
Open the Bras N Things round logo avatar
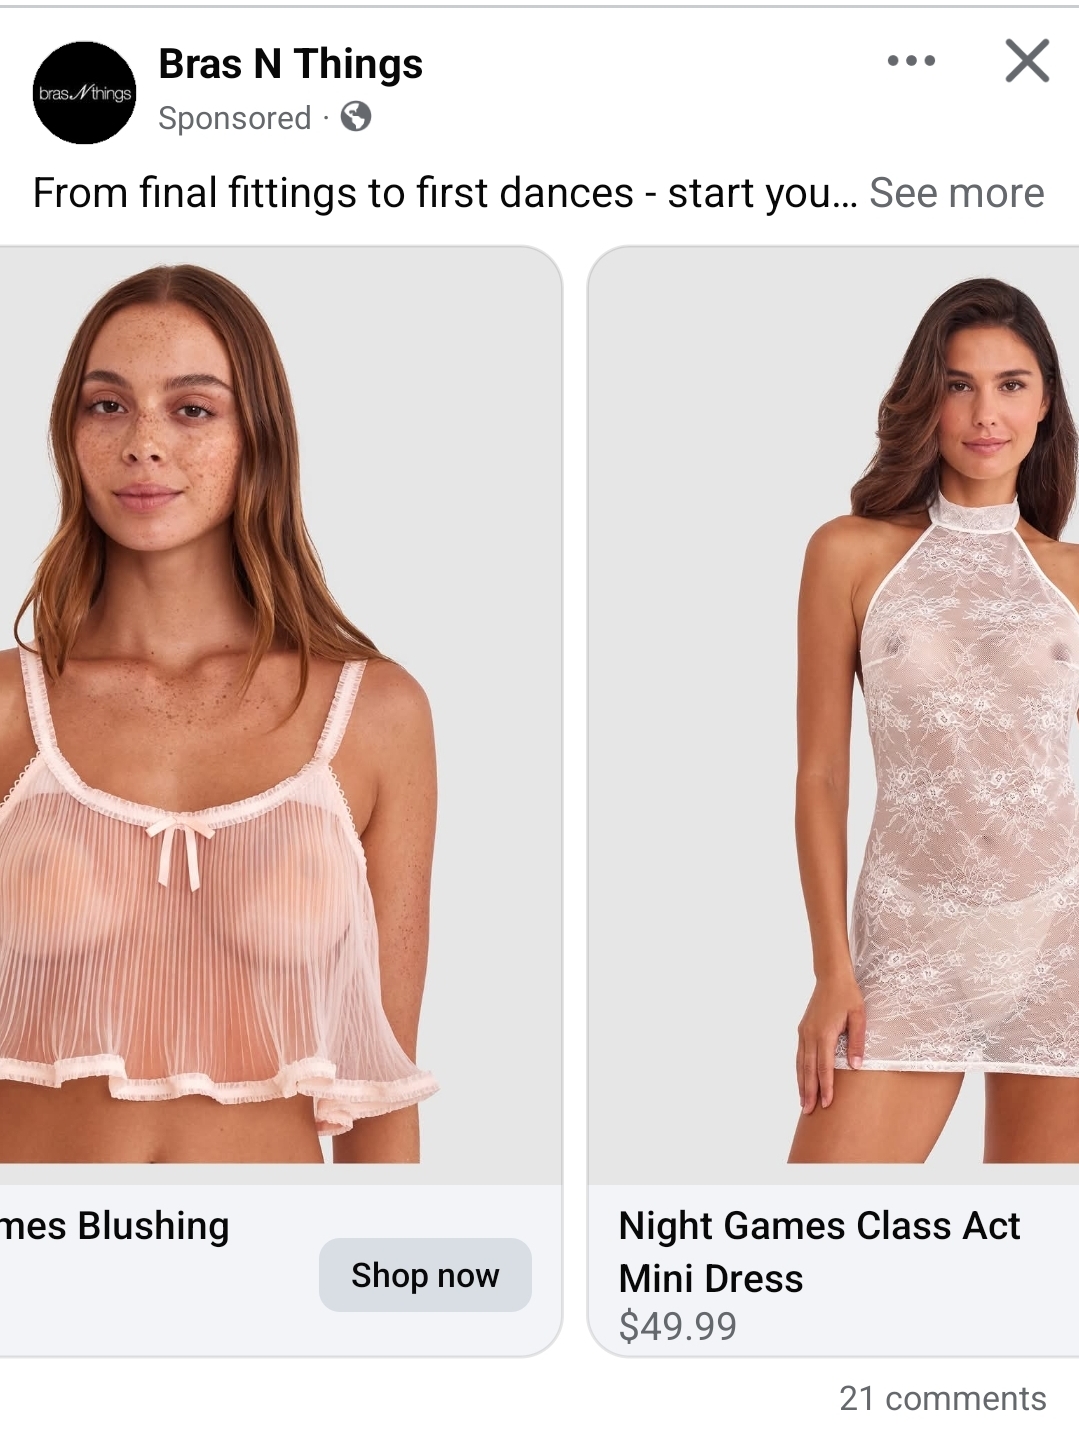pyautogui.click(x=84, y=92)
